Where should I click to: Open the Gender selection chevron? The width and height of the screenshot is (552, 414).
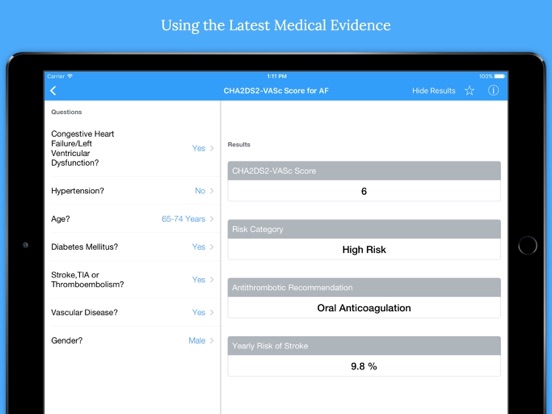click(x=212, y=340)
